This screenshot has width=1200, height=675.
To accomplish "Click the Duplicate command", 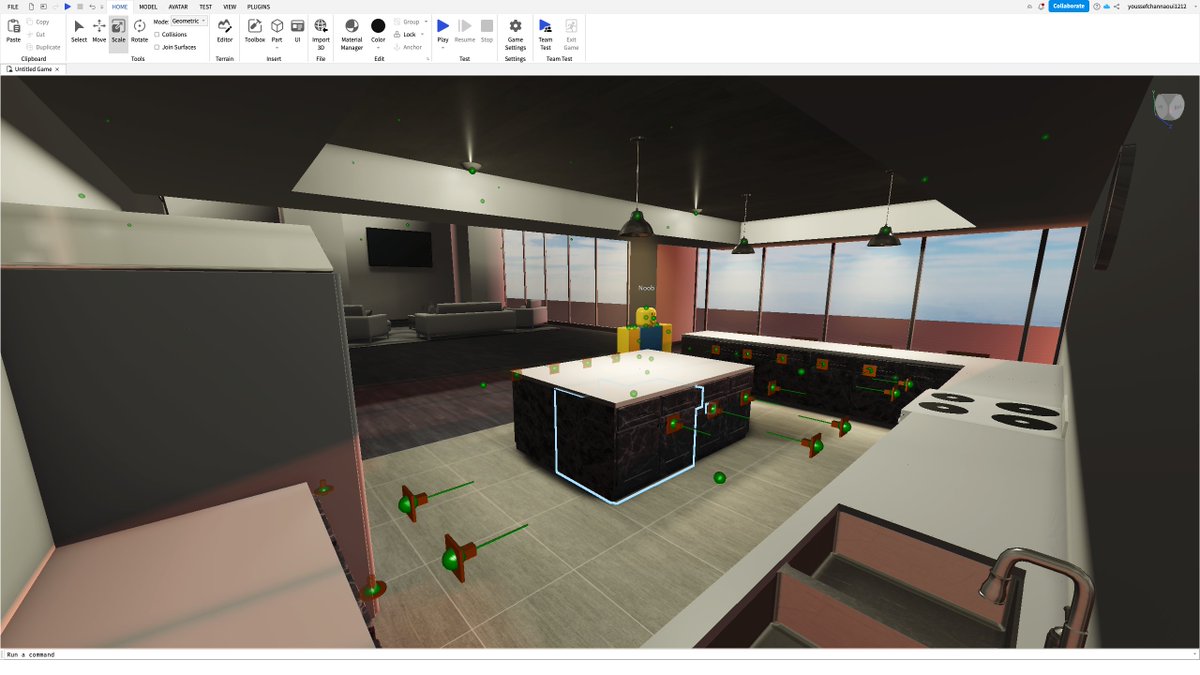I will (x=44, y=47).
